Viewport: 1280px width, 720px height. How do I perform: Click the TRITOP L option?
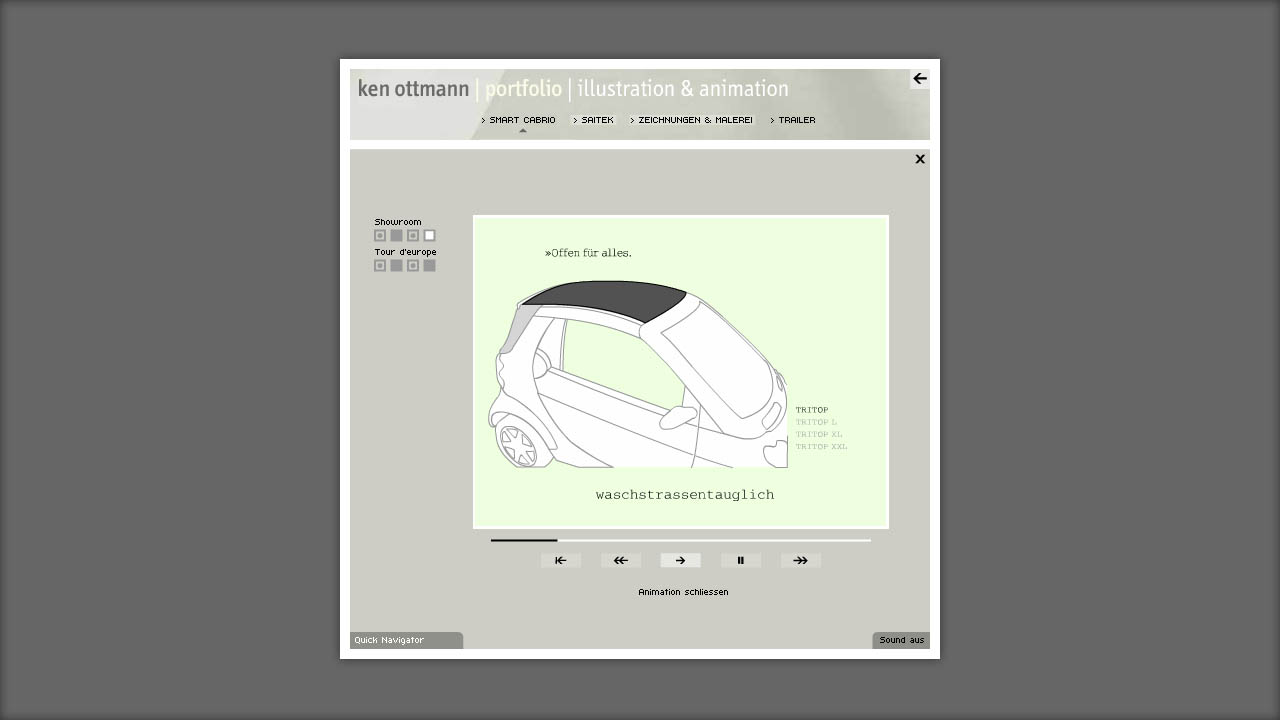click(816, 422)
